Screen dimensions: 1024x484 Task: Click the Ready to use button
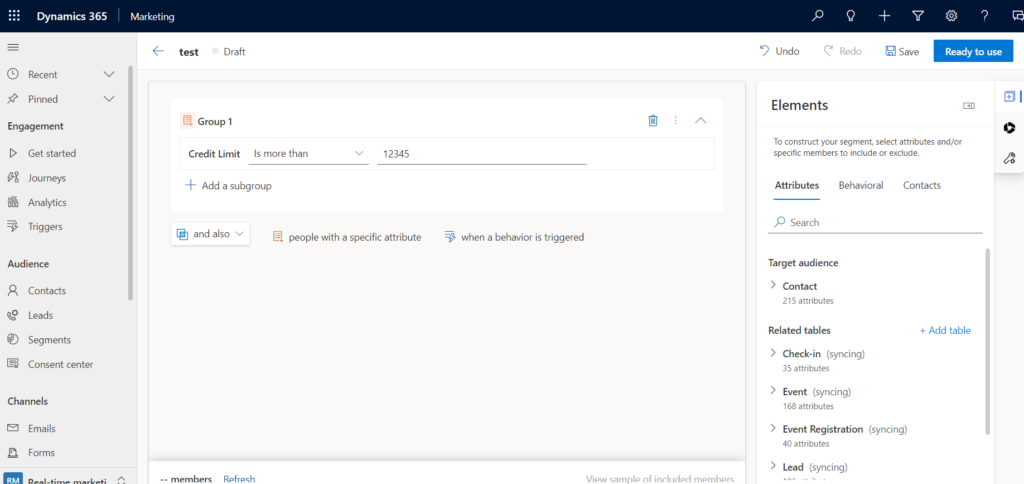click(974, 51)
